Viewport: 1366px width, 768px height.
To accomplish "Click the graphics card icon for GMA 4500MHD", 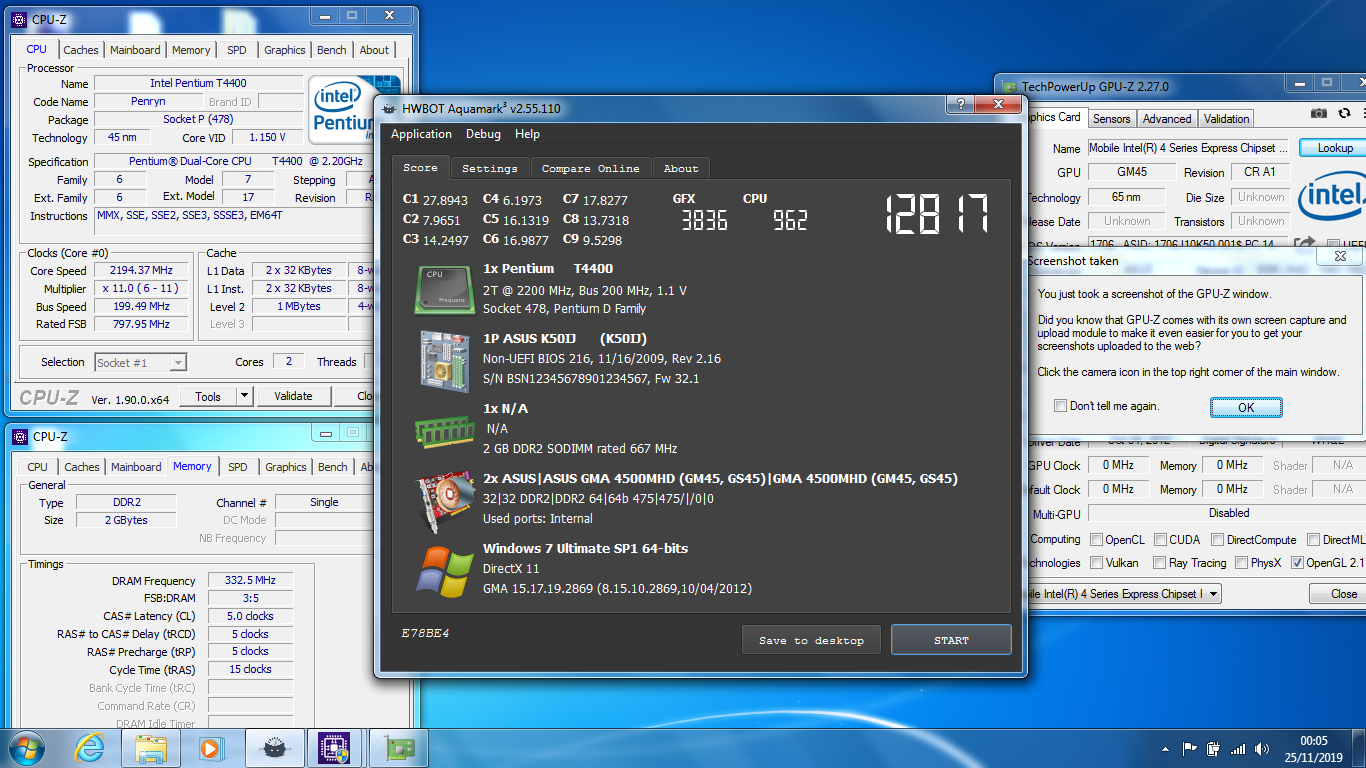I will 445,503.
